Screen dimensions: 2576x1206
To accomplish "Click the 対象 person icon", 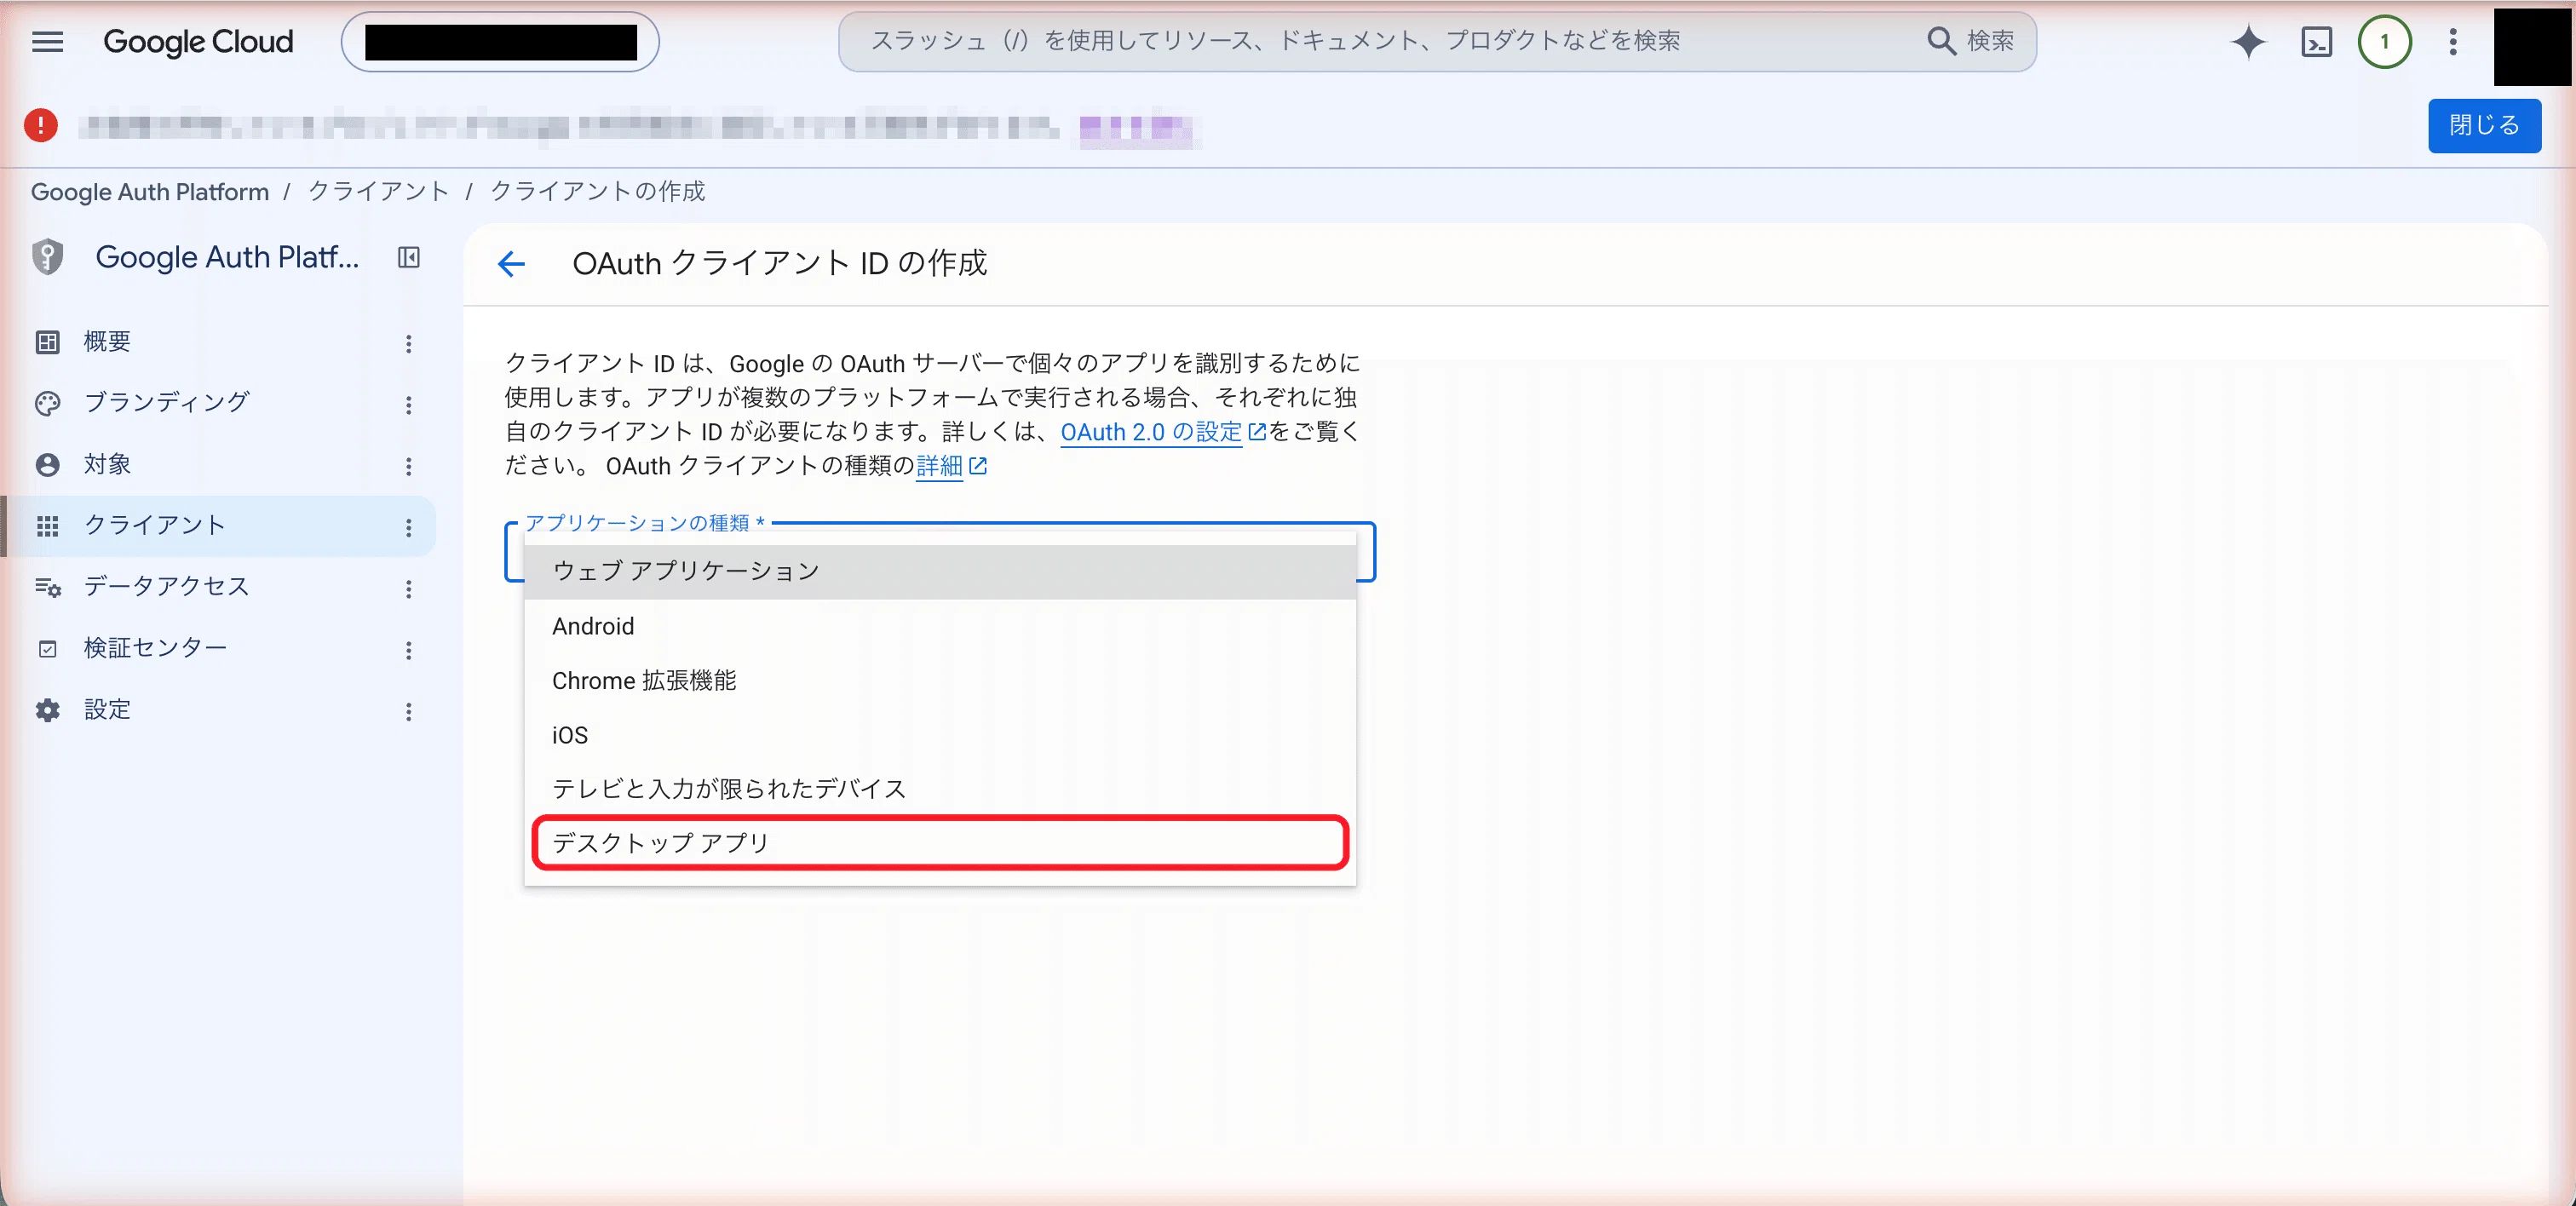I will pyautogui.click(x=47, y=465).
